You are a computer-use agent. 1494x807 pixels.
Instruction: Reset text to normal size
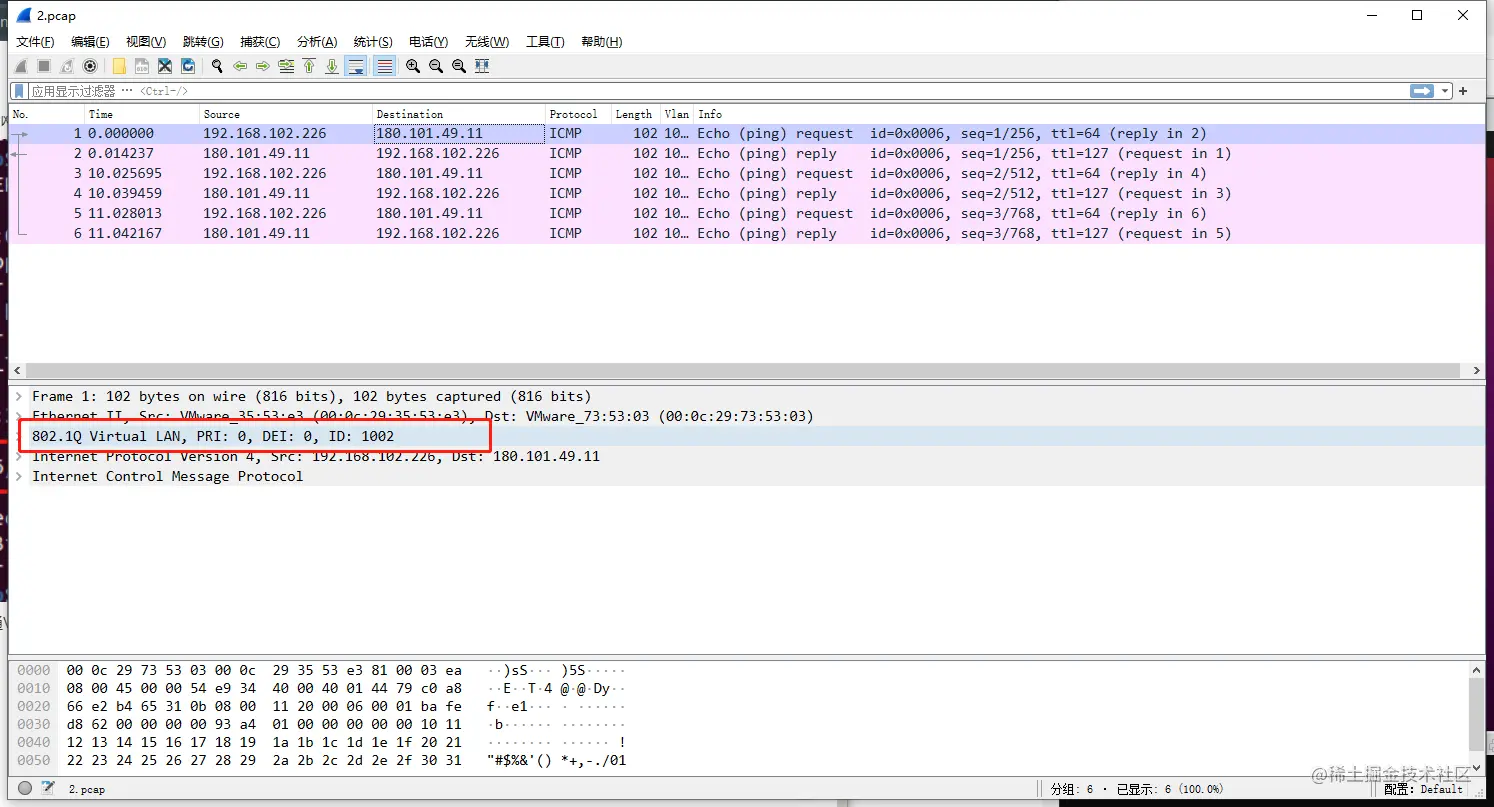tap(459, 66)
